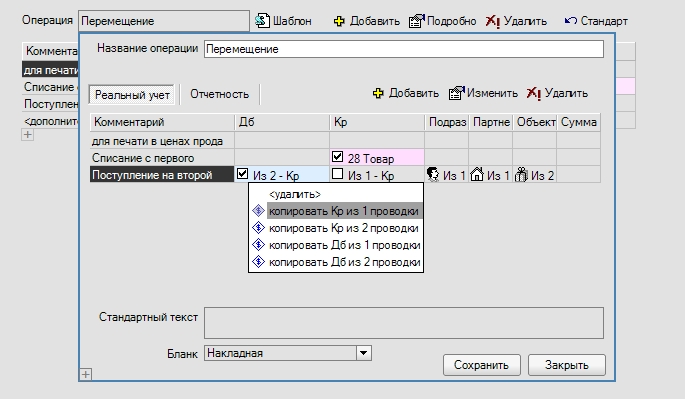Select row Списание с первого in dialog
This screenshot has width=685, height=399.
tap(162, 158)
